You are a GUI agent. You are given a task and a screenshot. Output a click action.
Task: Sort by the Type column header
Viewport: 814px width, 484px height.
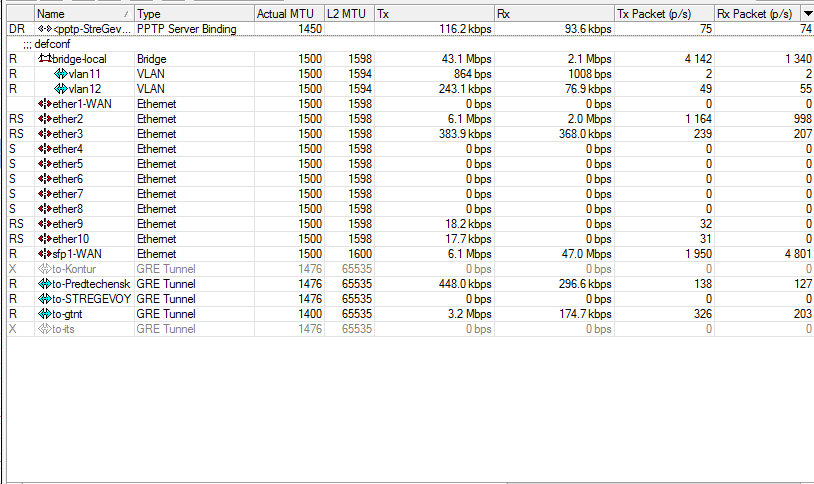point(194,14)
